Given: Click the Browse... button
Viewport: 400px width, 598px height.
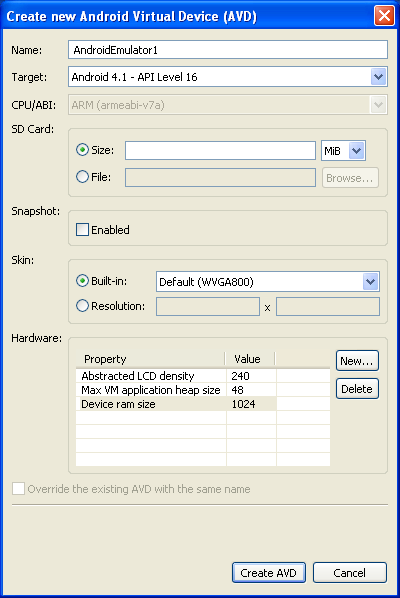Looking at the screenshot, I should point(350,178).
